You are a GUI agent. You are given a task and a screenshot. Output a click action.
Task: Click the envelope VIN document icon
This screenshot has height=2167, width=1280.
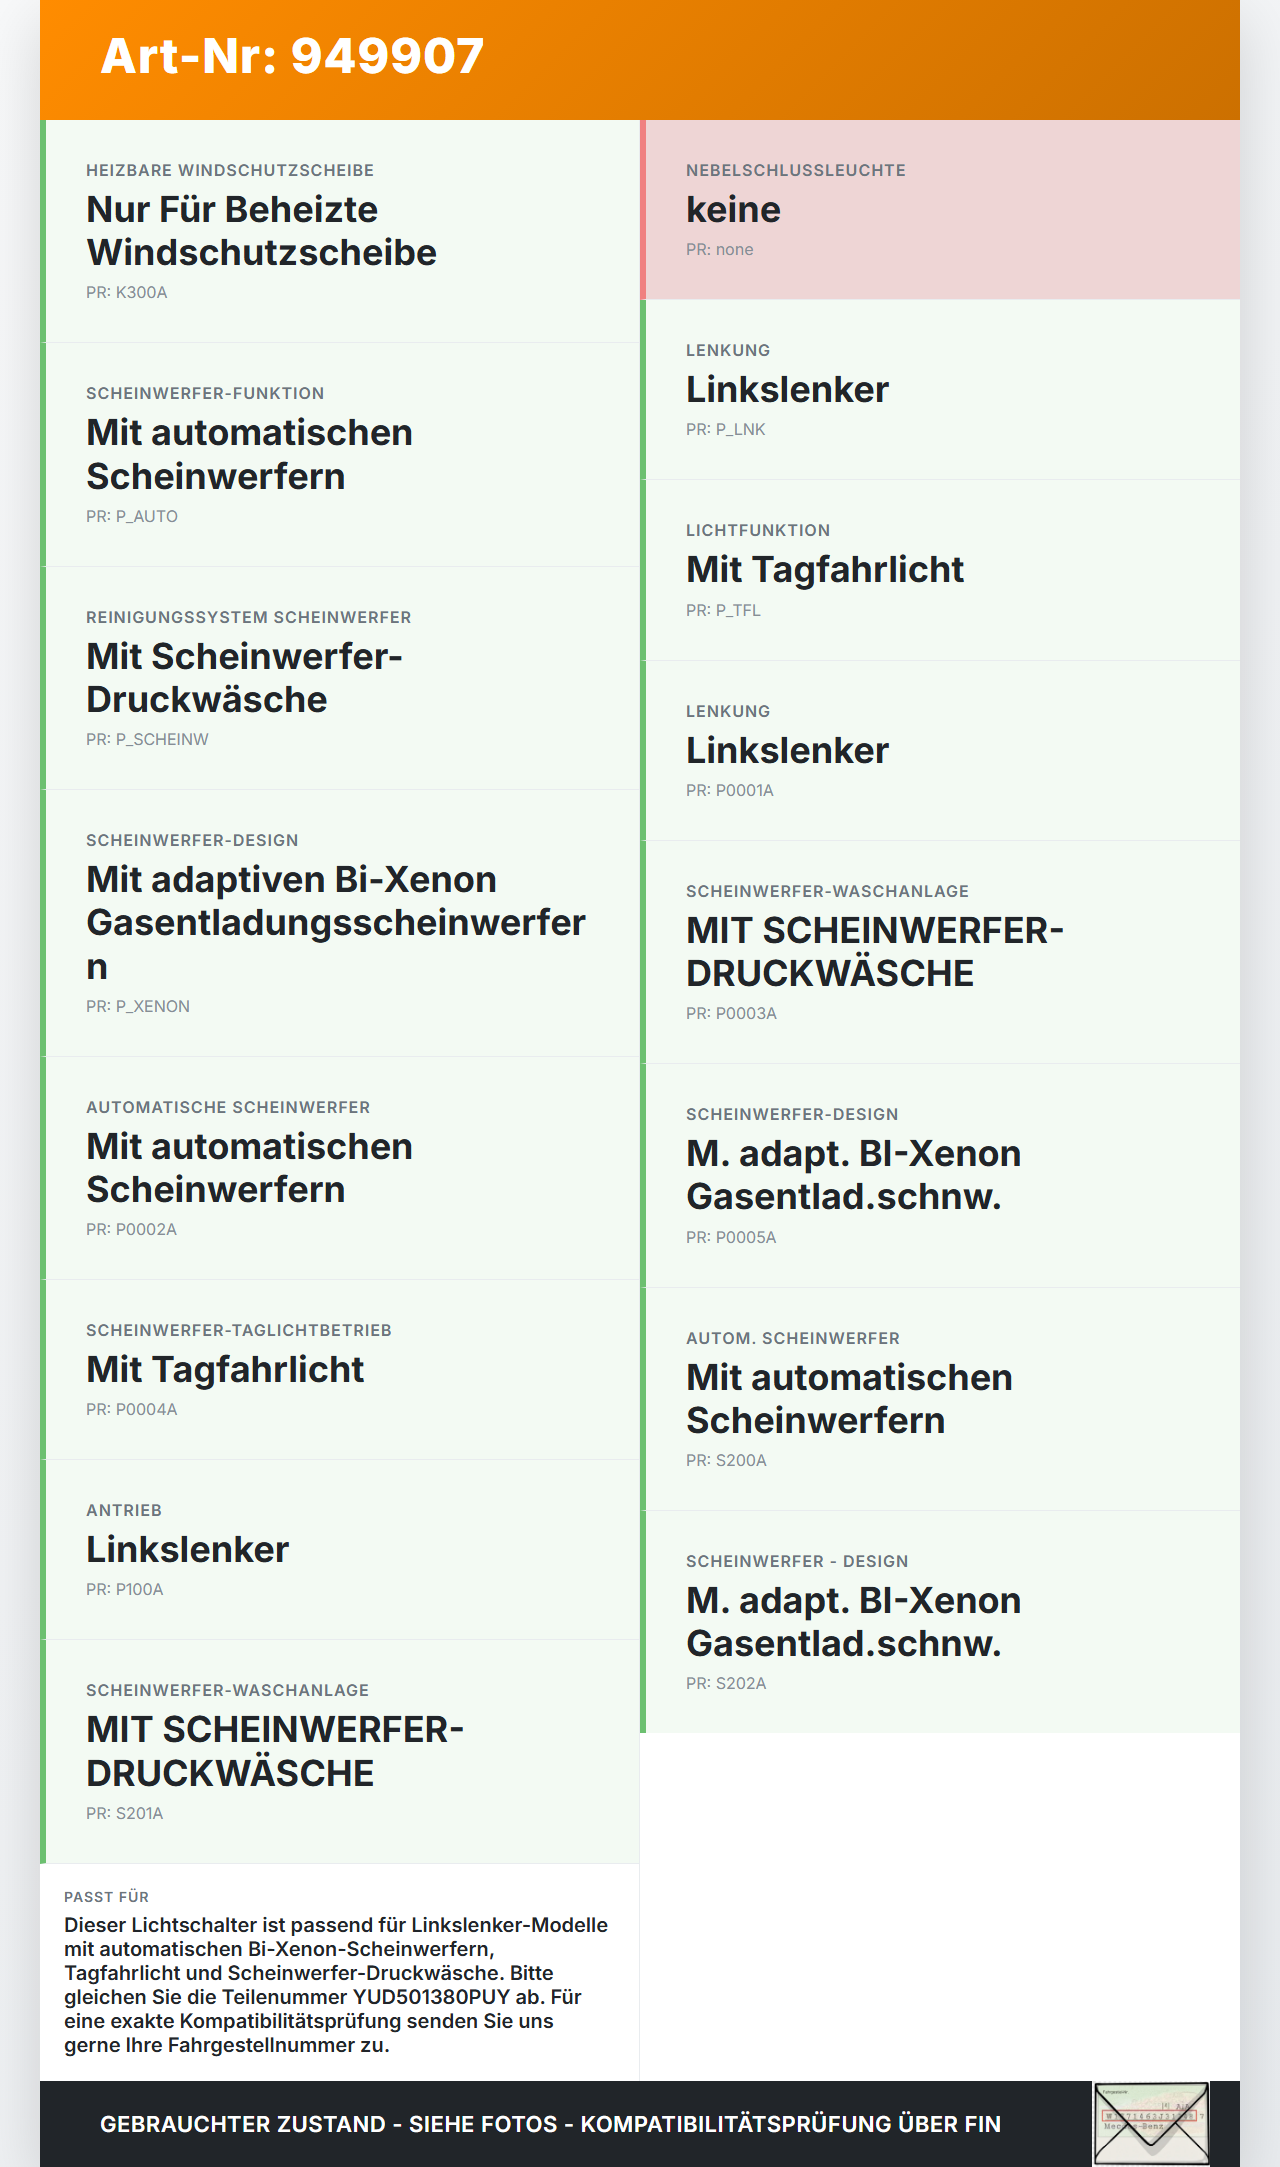[1152, 2124]
